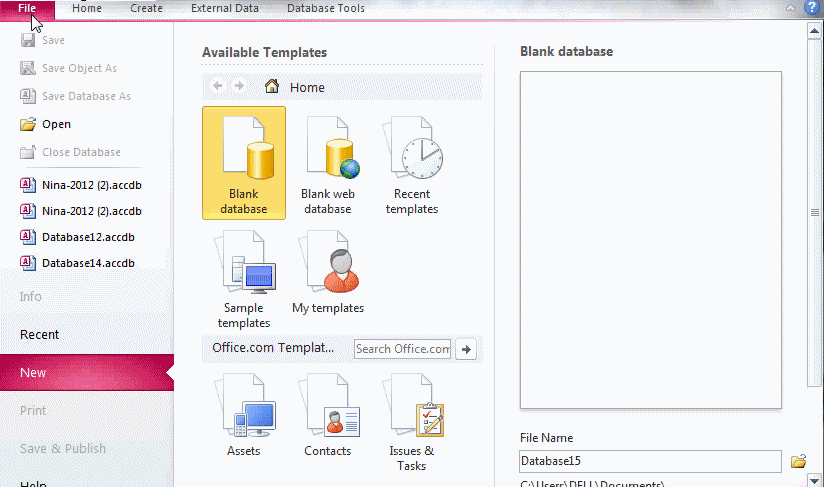Screen dimensions: 824x487
Task: Click the templates Forward arrow
Action: click(x=239, y=86)
